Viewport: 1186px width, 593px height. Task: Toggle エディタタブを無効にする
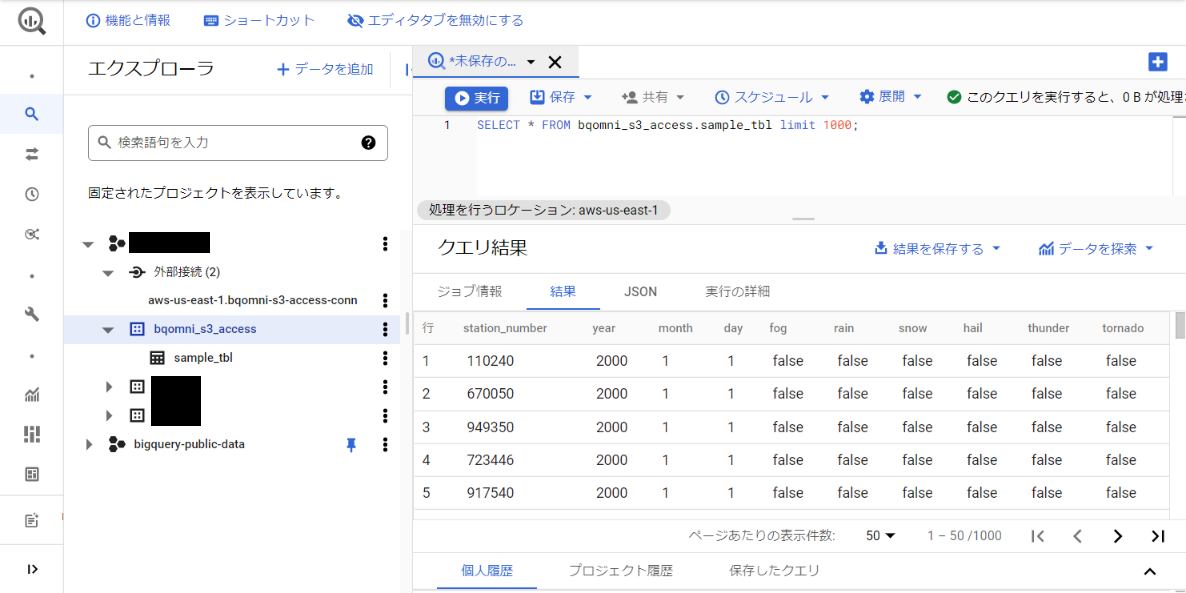coord(435,20)
